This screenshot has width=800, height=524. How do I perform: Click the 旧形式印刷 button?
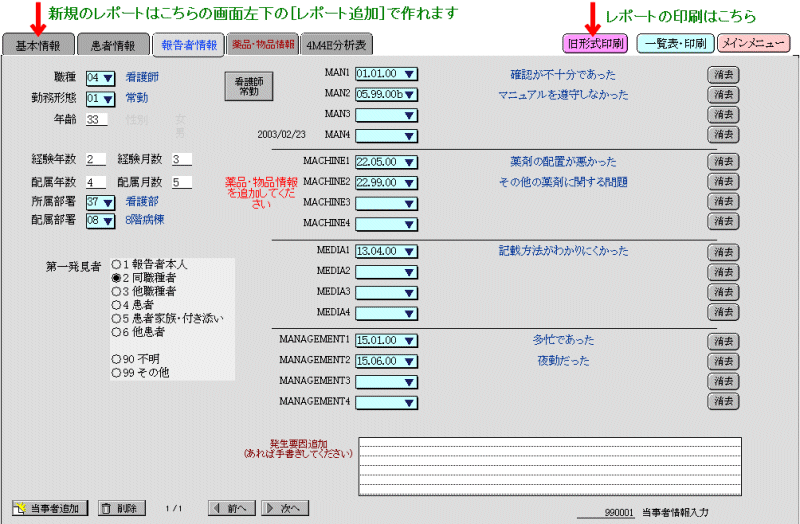coord(596,44)
